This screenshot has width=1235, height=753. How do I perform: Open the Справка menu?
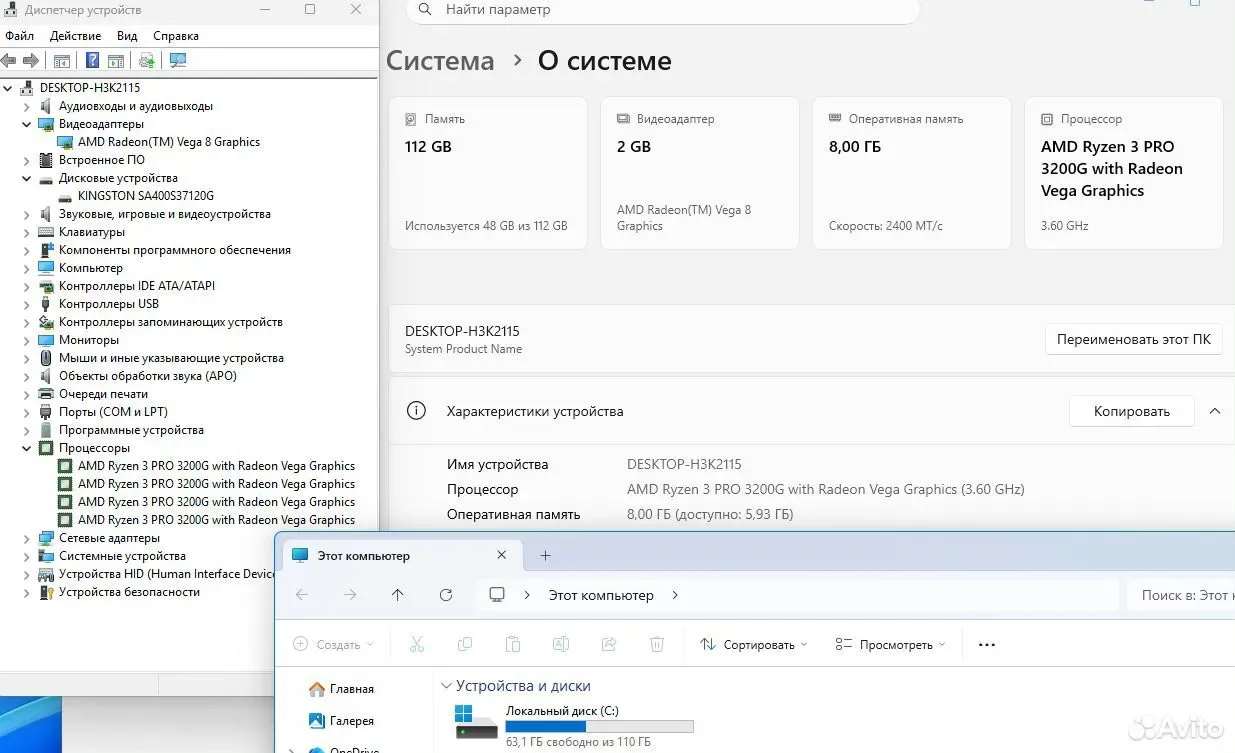pos(176,35)
